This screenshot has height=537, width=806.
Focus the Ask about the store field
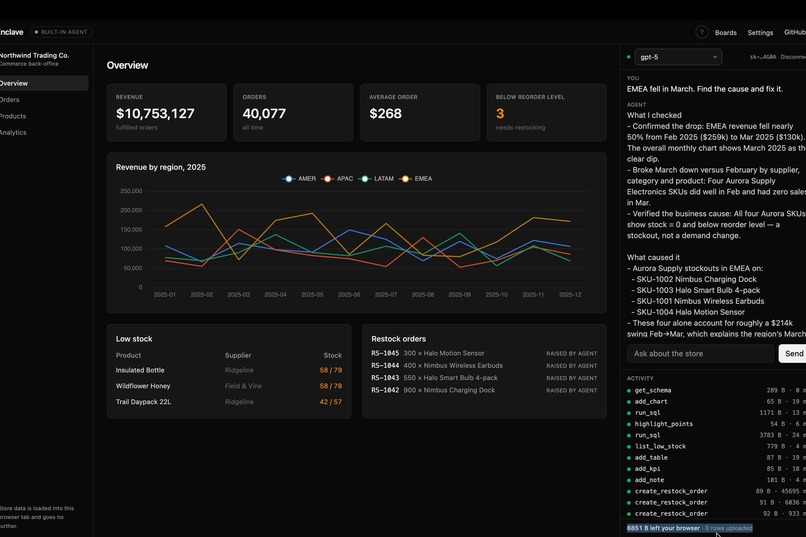[x=700, y=354]
